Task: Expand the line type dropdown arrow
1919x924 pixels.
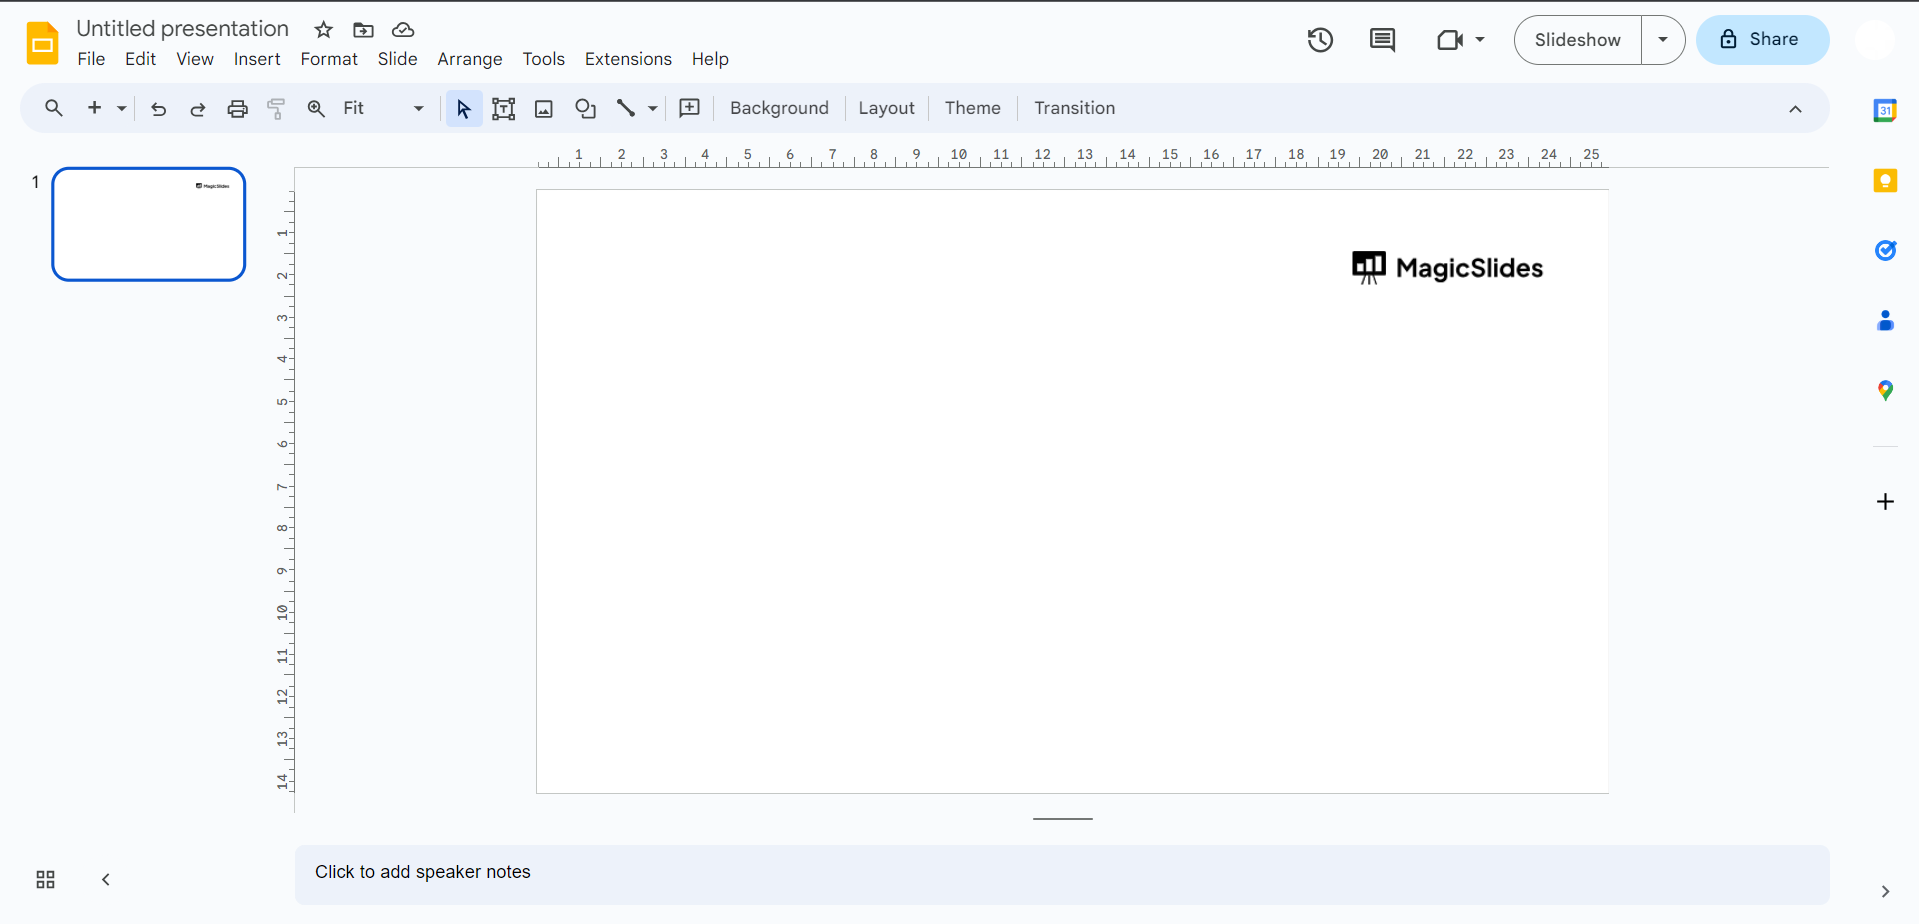Action: (652, 108)
